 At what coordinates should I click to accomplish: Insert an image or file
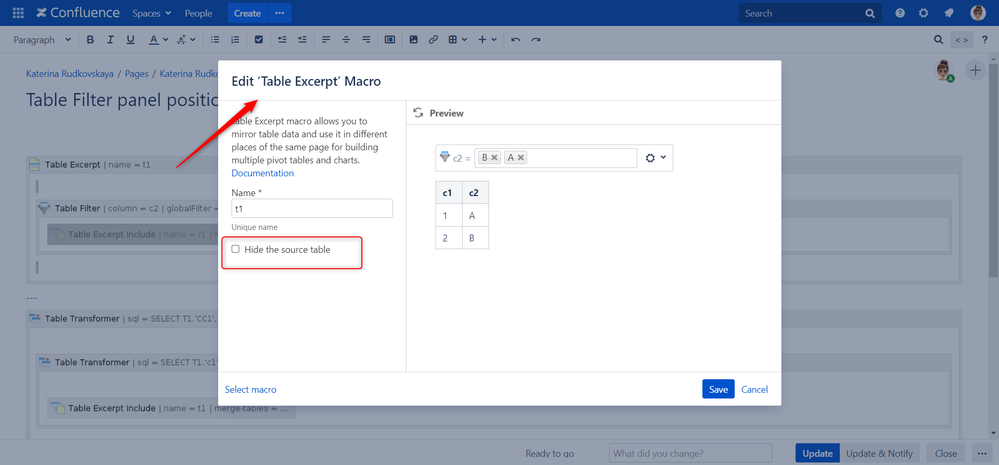(x=413, y=39)
